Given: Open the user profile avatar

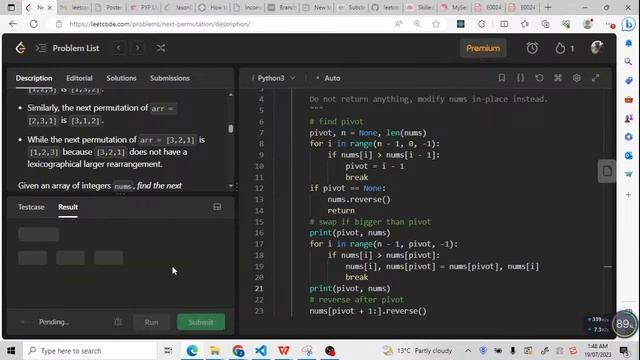Looking at the screenshot, I should (x=597, y=48).
